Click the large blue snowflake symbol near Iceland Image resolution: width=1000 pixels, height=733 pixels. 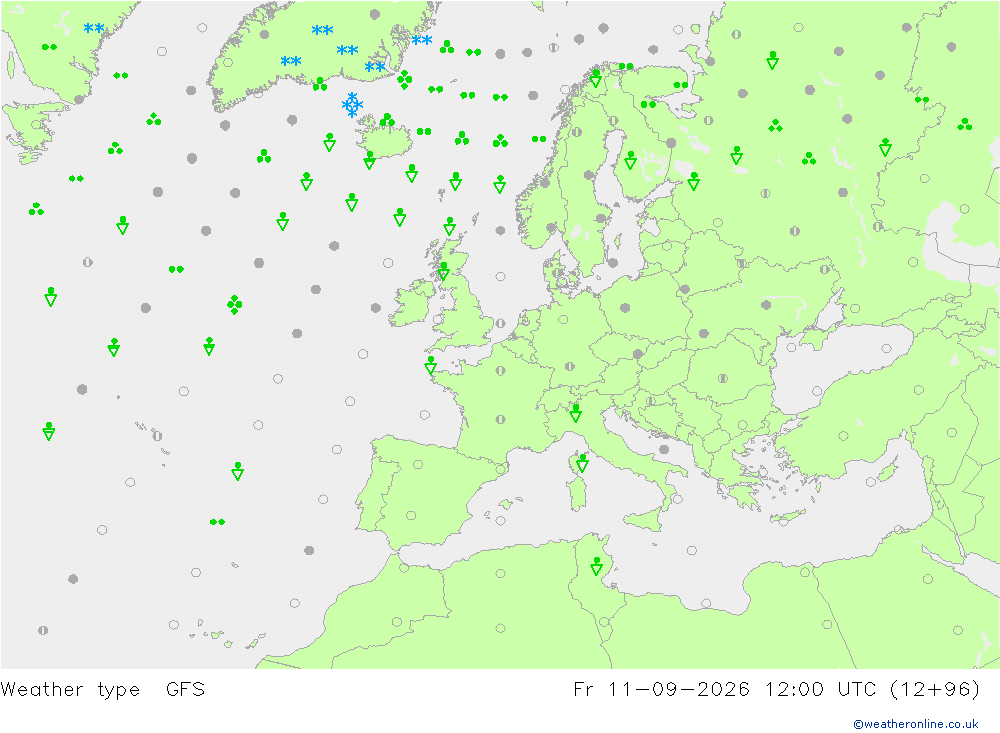point(352,105)
